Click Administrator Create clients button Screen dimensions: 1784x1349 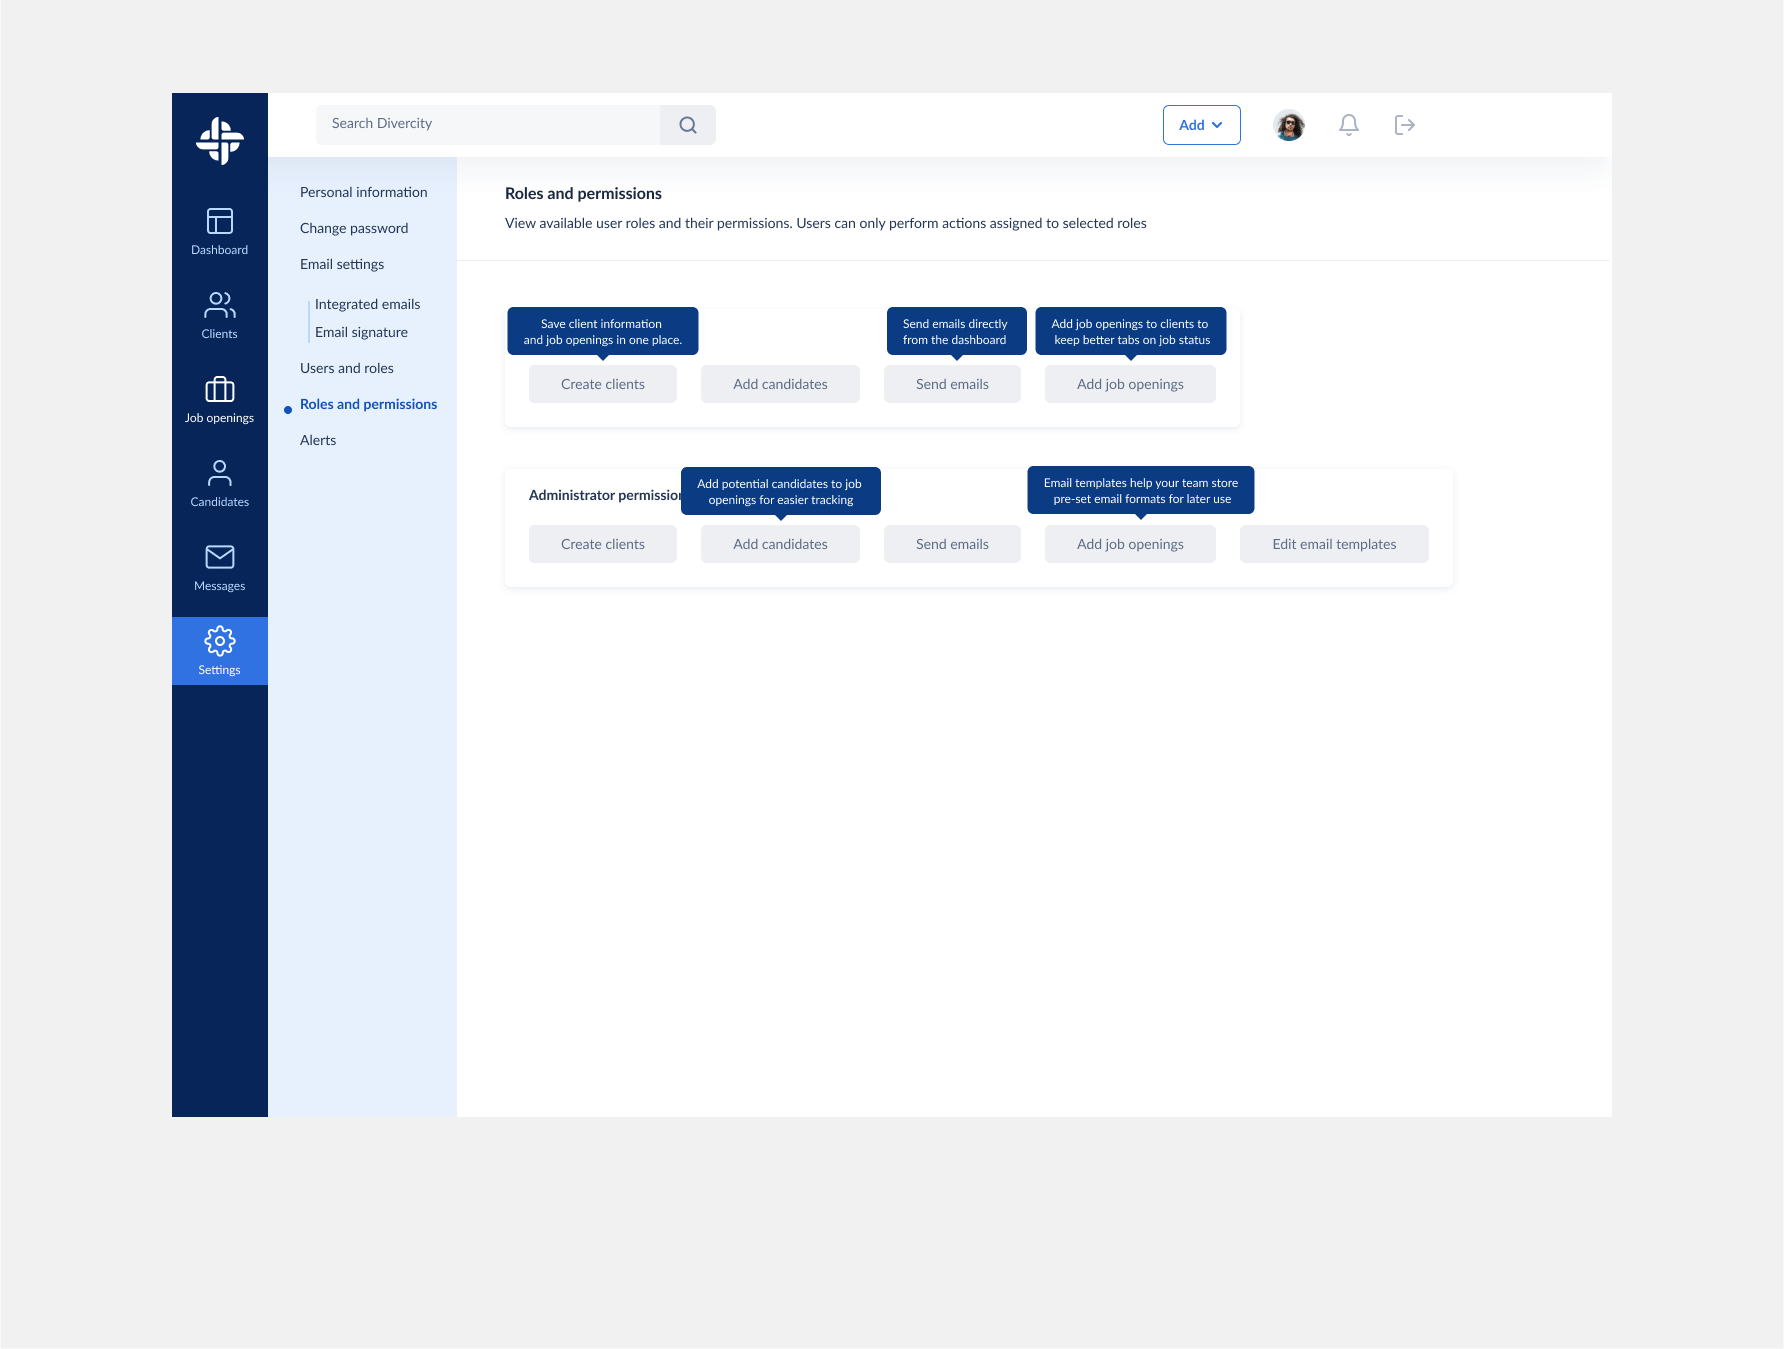tap(603, 544)
